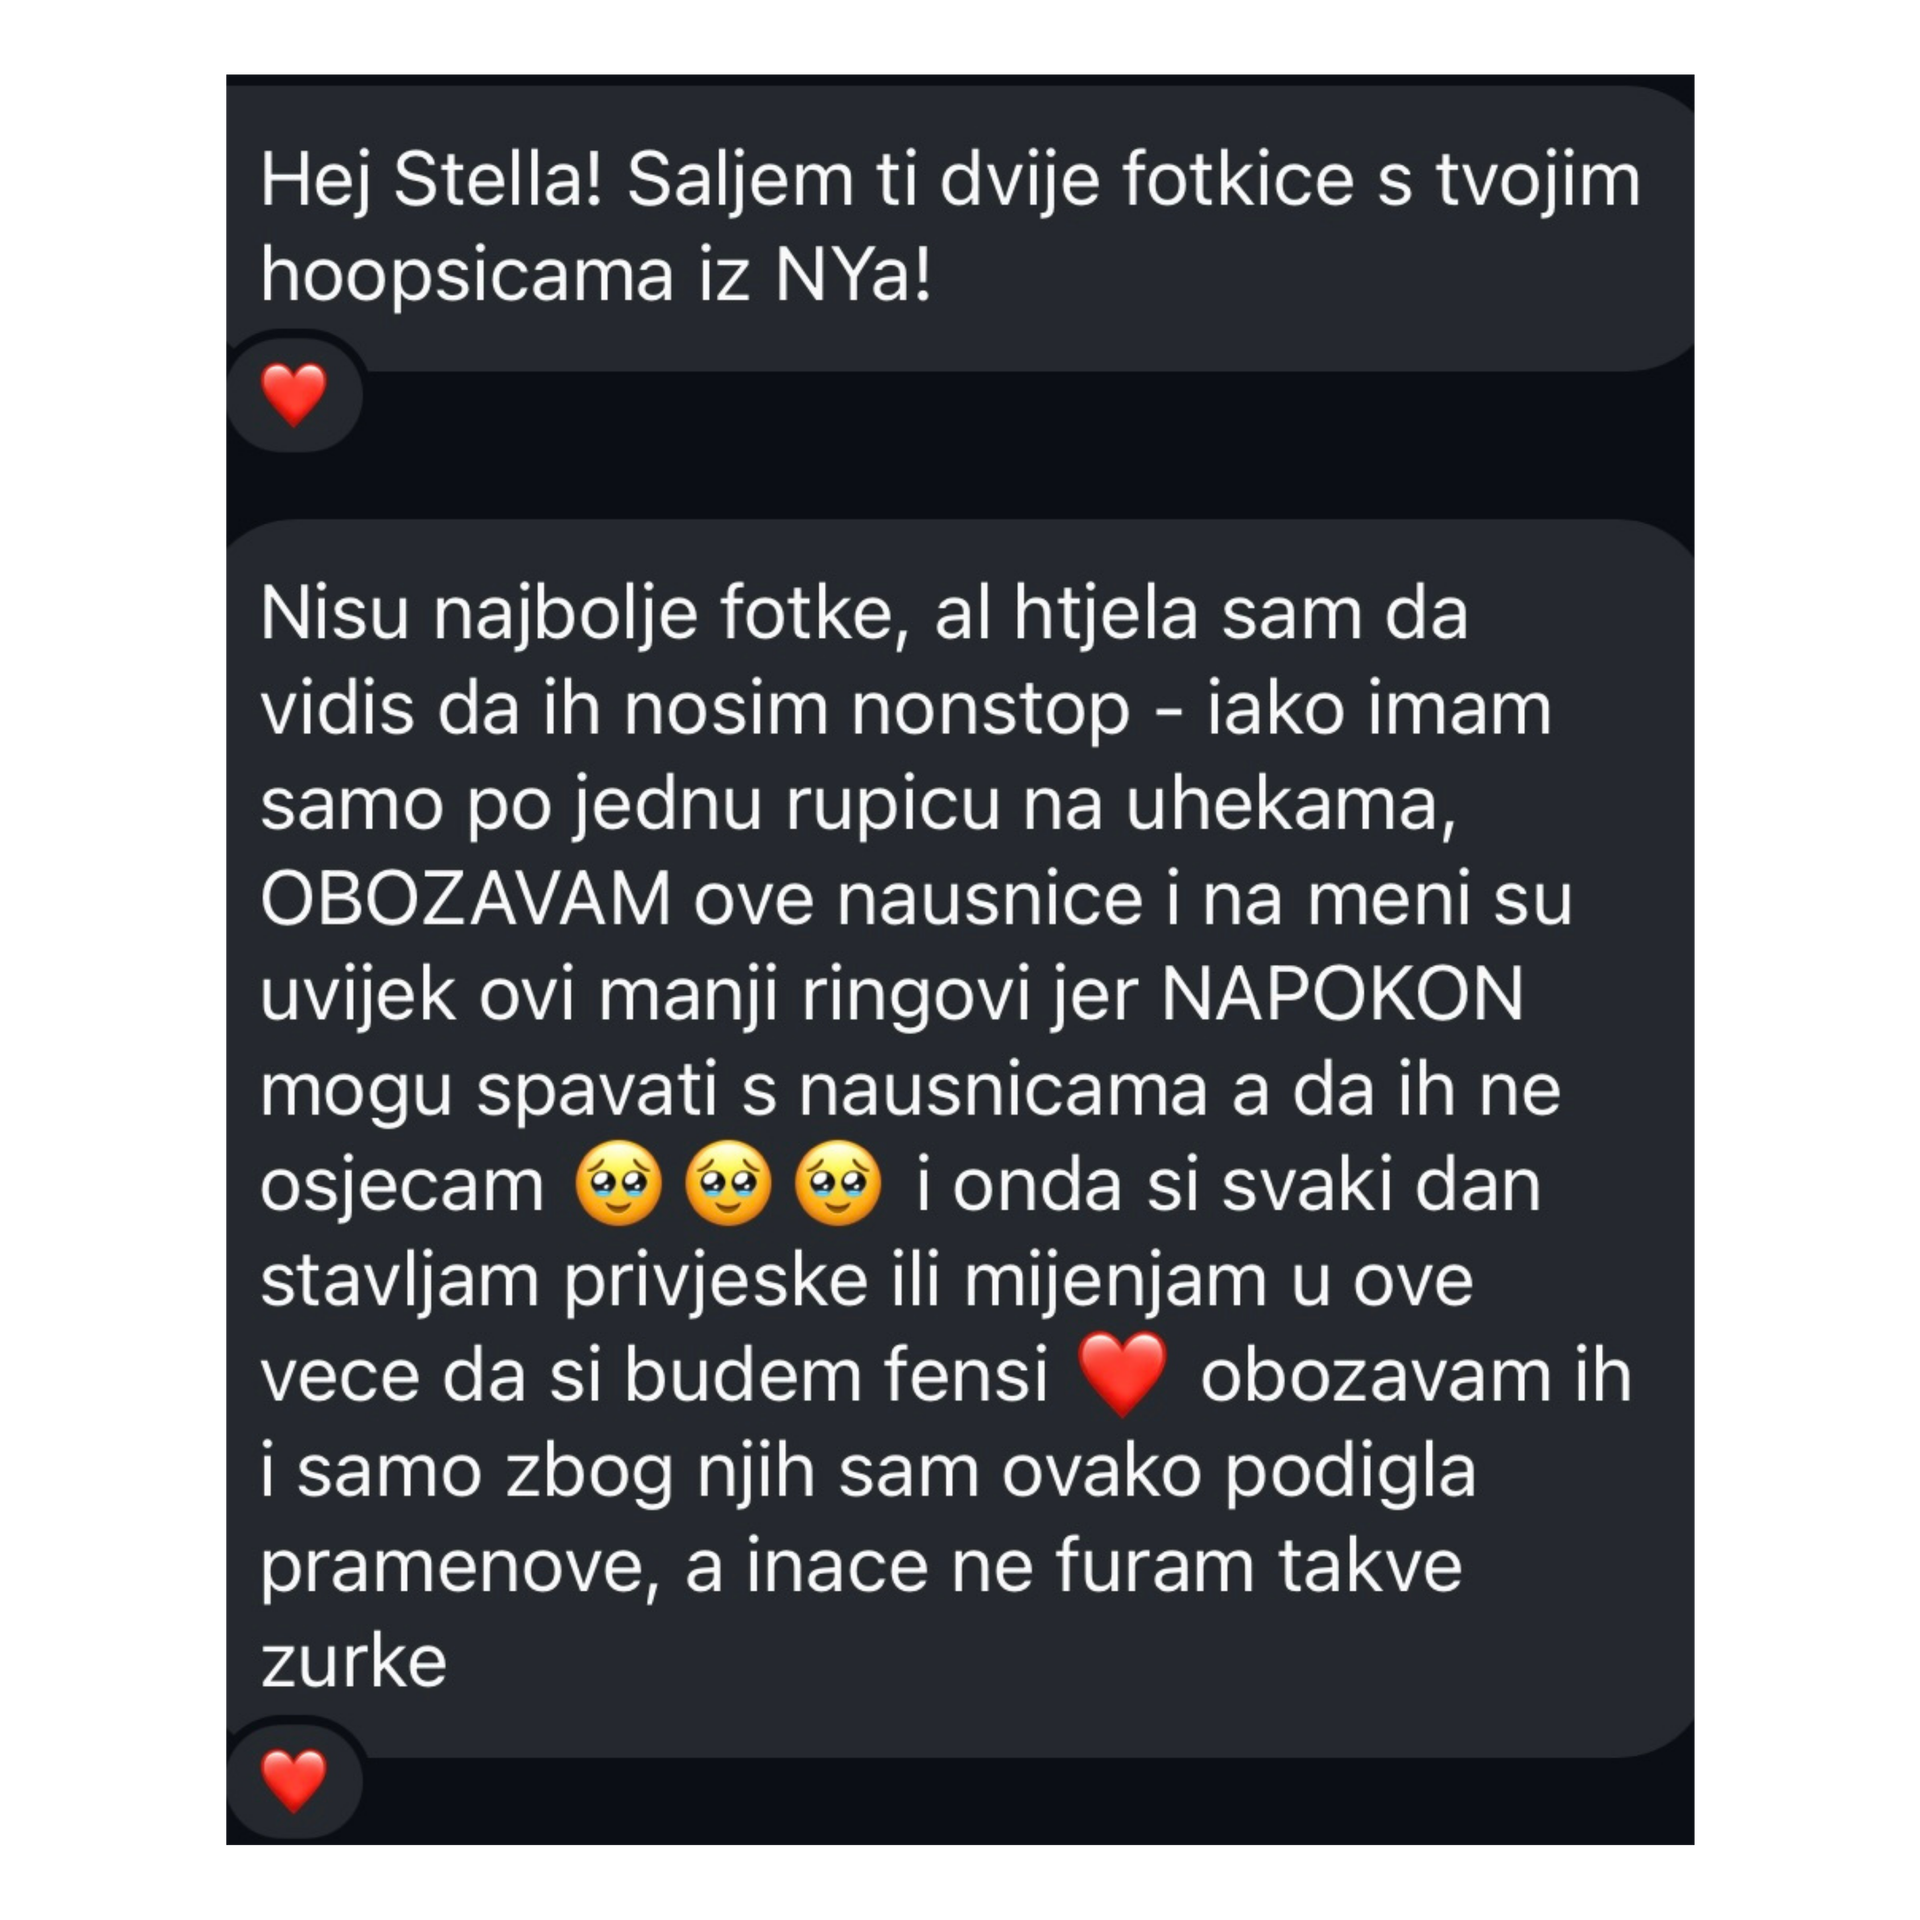The width and height of the screenshot is (1920, 1920).
Task: Click the first pleading face emoji
Action: click(x=620, y=1183)
